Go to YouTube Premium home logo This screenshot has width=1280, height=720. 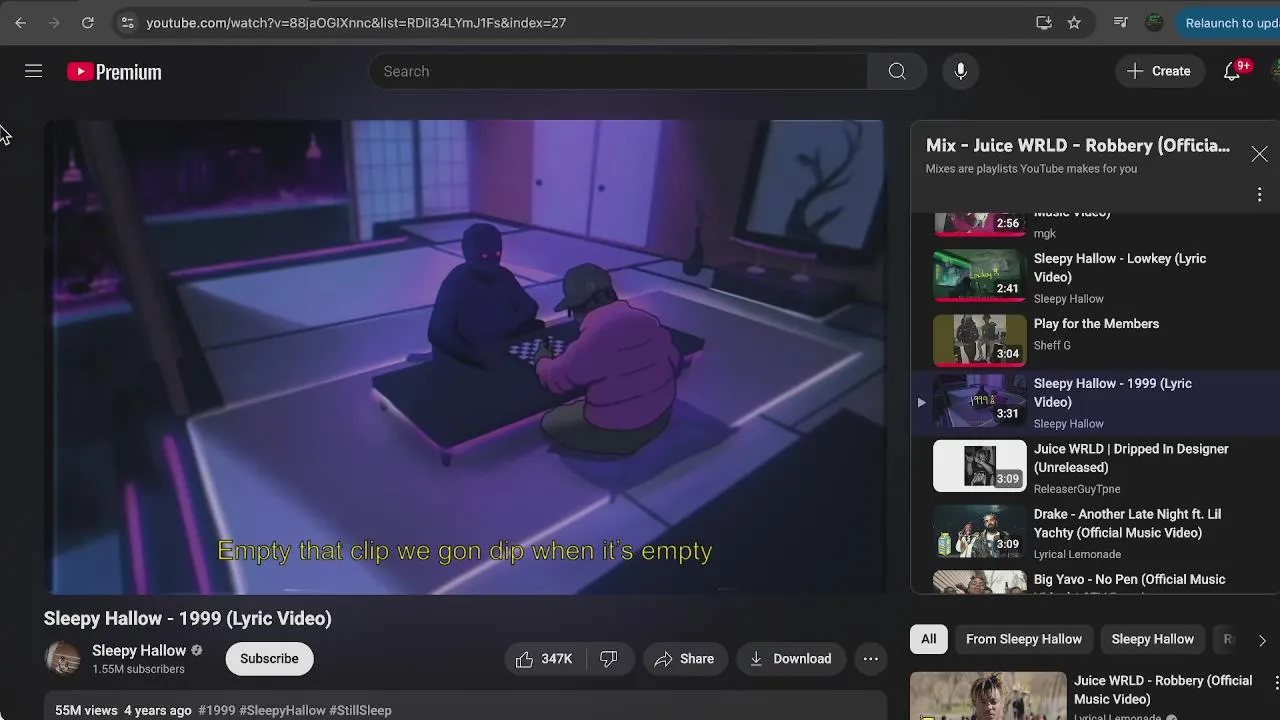[x=114, y=72]
